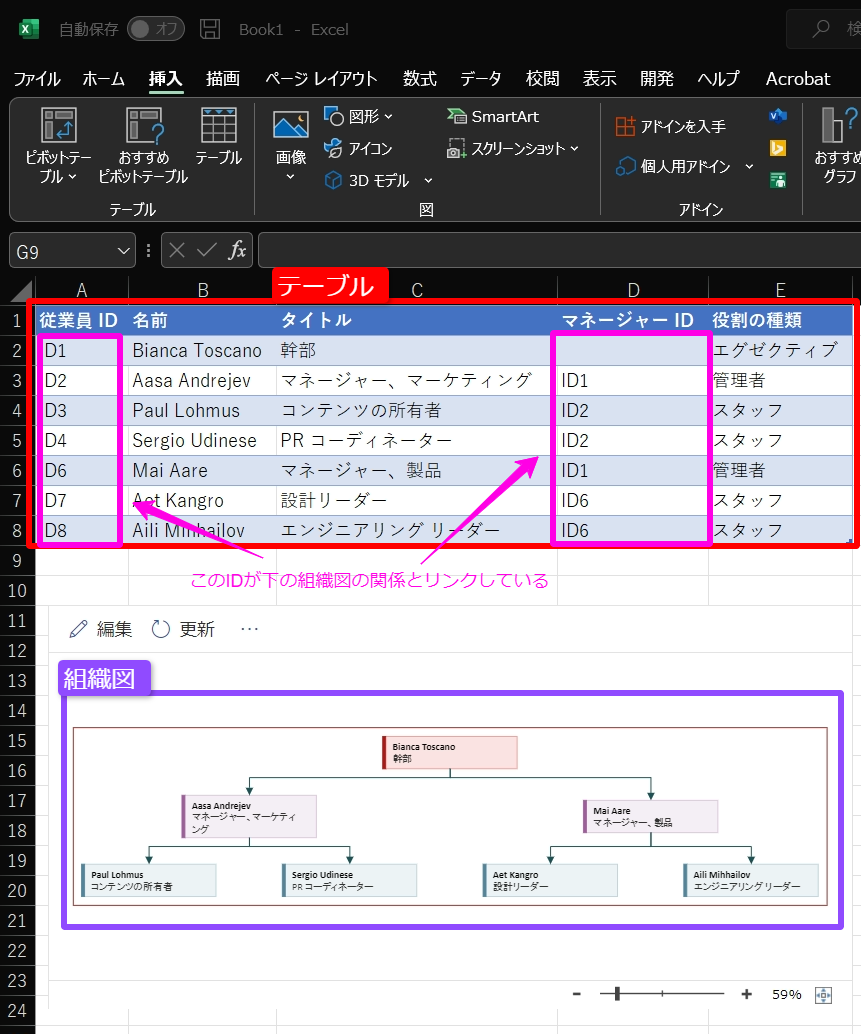The image size is (861, 1034).
Task: Click the fx insert function icon
Action: [237, 251]
